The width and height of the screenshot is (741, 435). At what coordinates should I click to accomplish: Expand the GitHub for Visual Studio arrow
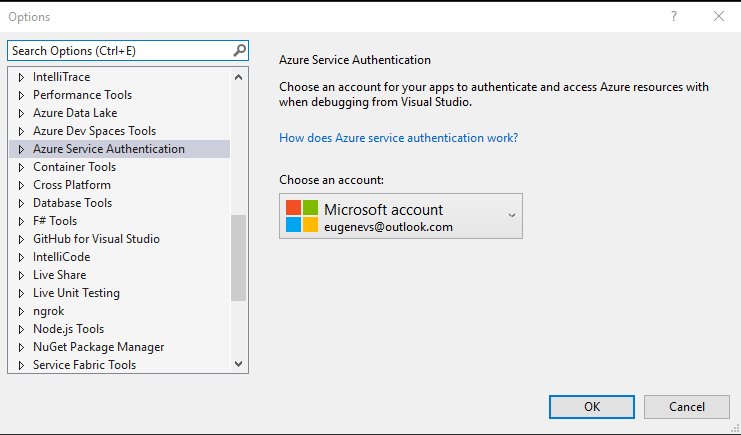pyautogui.click(x=21, y=239)
